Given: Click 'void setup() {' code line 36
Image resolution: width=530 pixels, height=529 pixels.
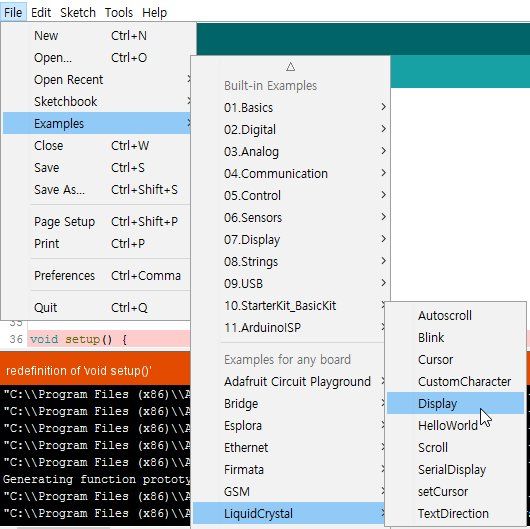Looking at the screenshot, I should coord(79,339).
